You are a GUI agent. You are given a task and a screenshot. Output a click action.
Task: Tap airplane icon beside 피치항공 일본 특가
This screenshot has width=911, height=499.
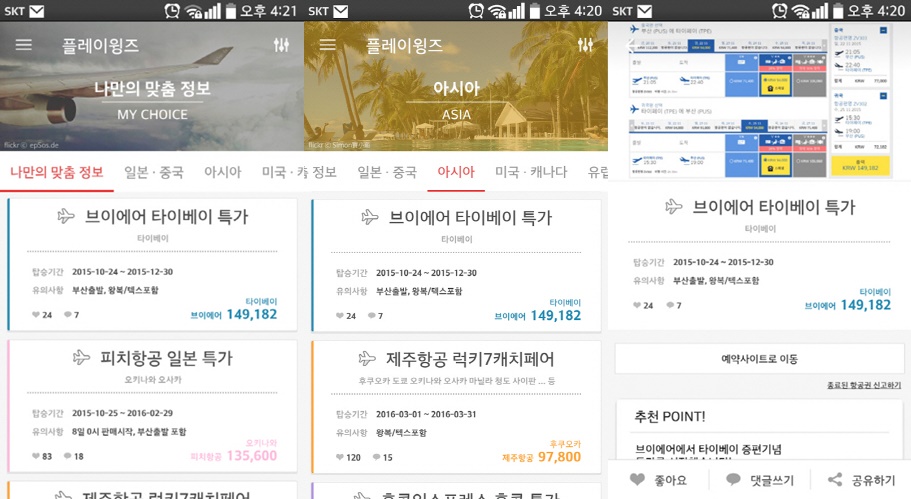click(81, 357)
